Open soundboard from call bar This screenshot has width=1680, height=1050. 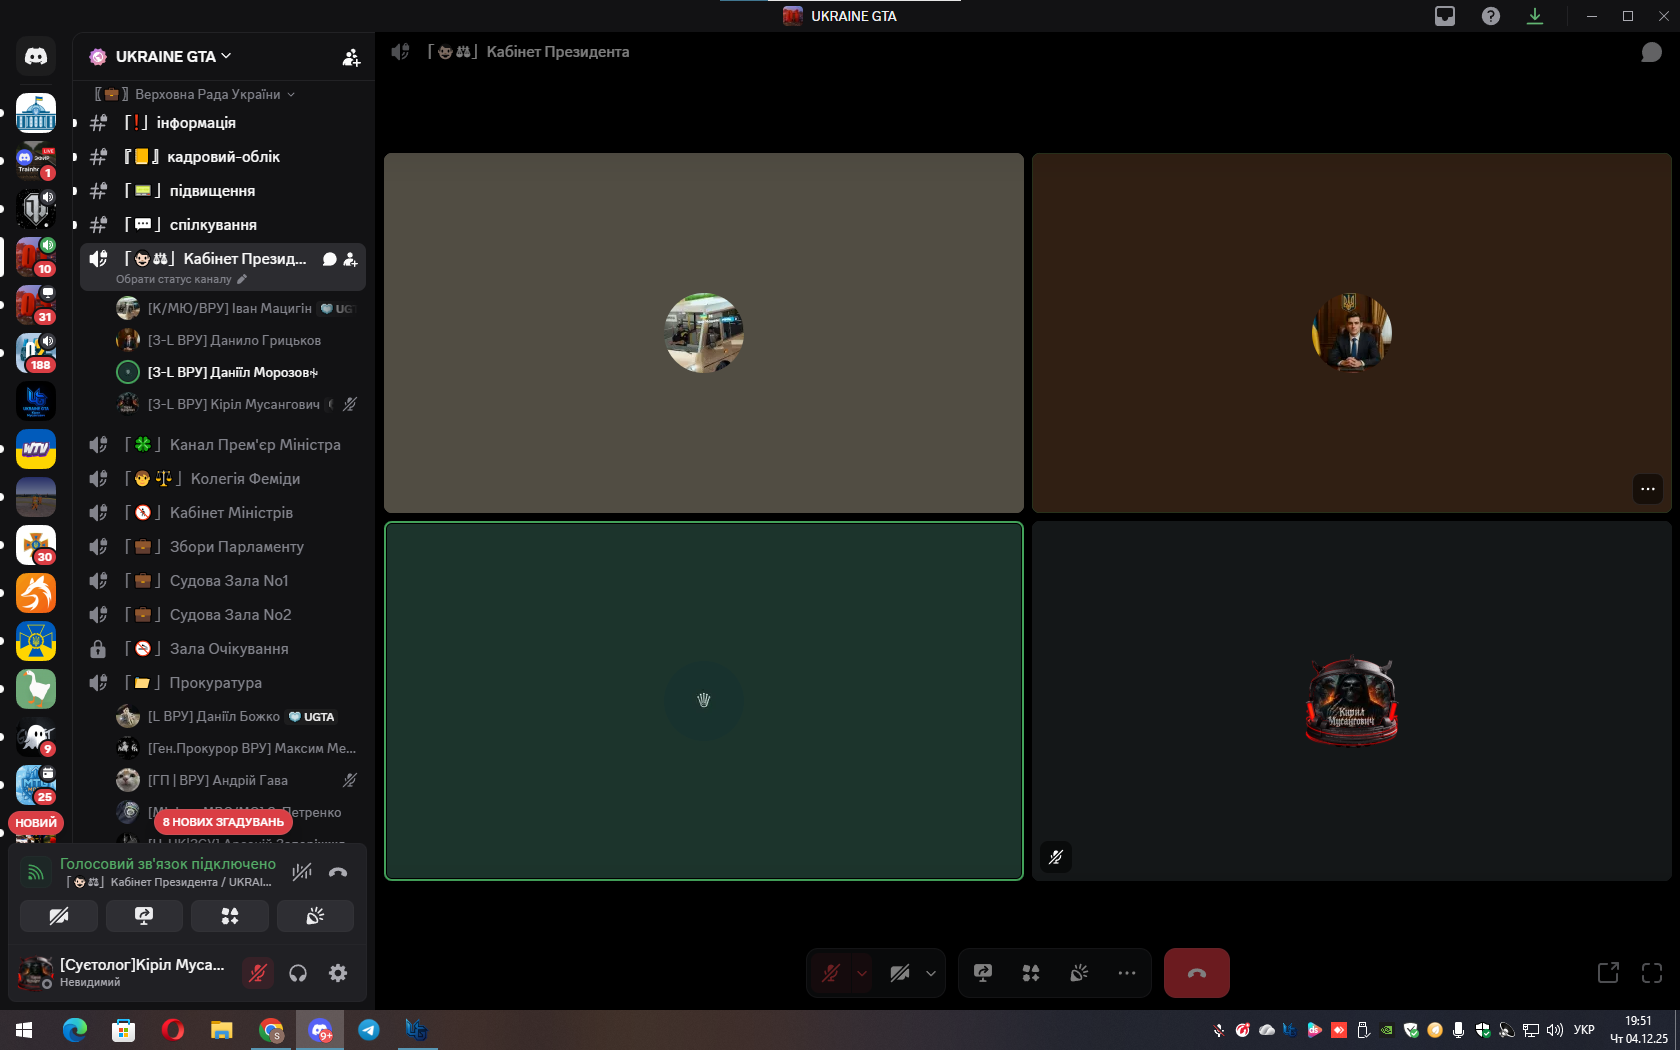(1079, 973)
